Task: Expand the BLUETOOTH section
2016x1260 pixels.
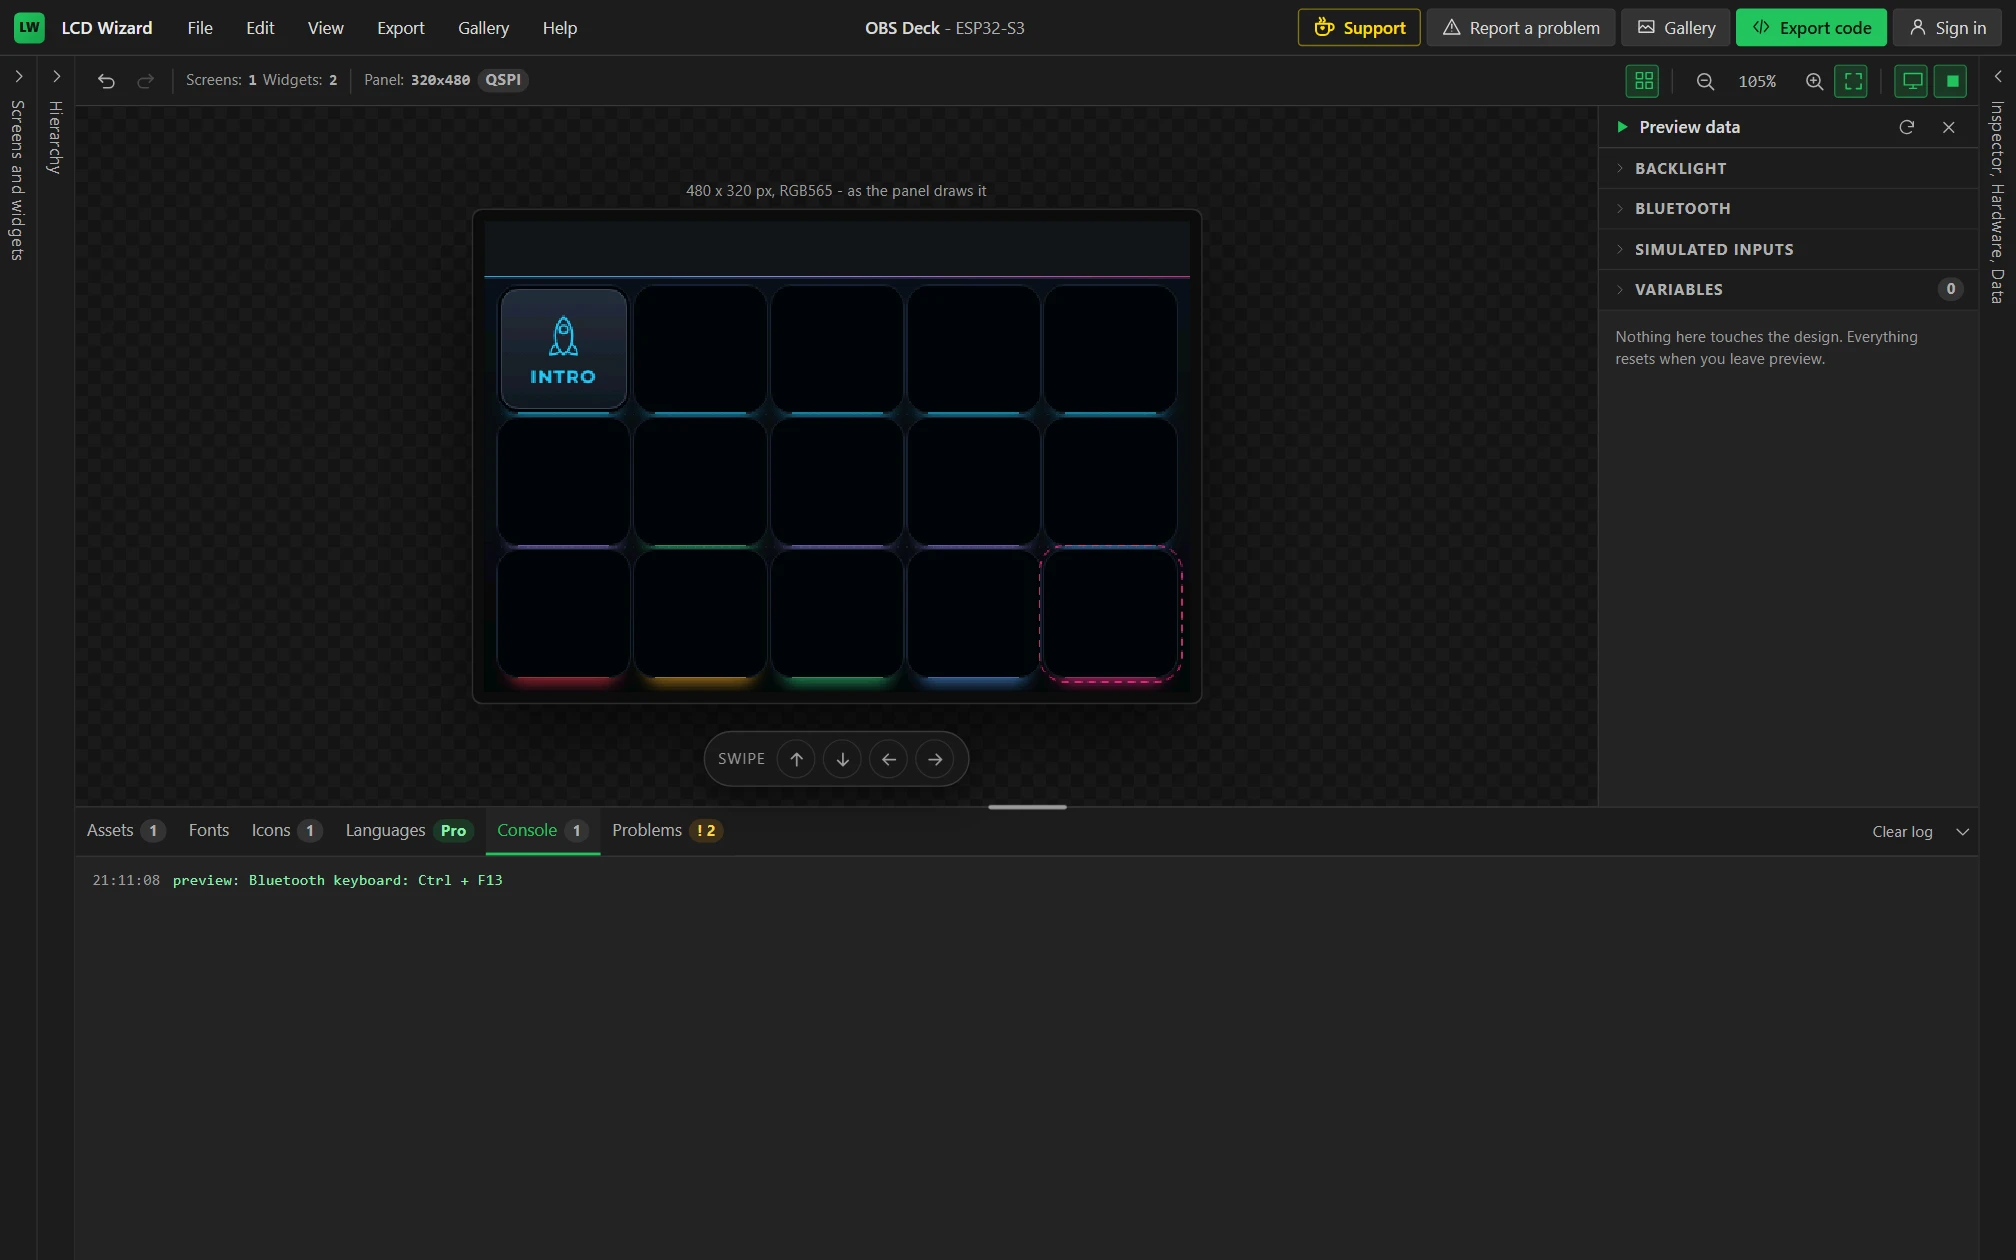Action: (1788, 208)
